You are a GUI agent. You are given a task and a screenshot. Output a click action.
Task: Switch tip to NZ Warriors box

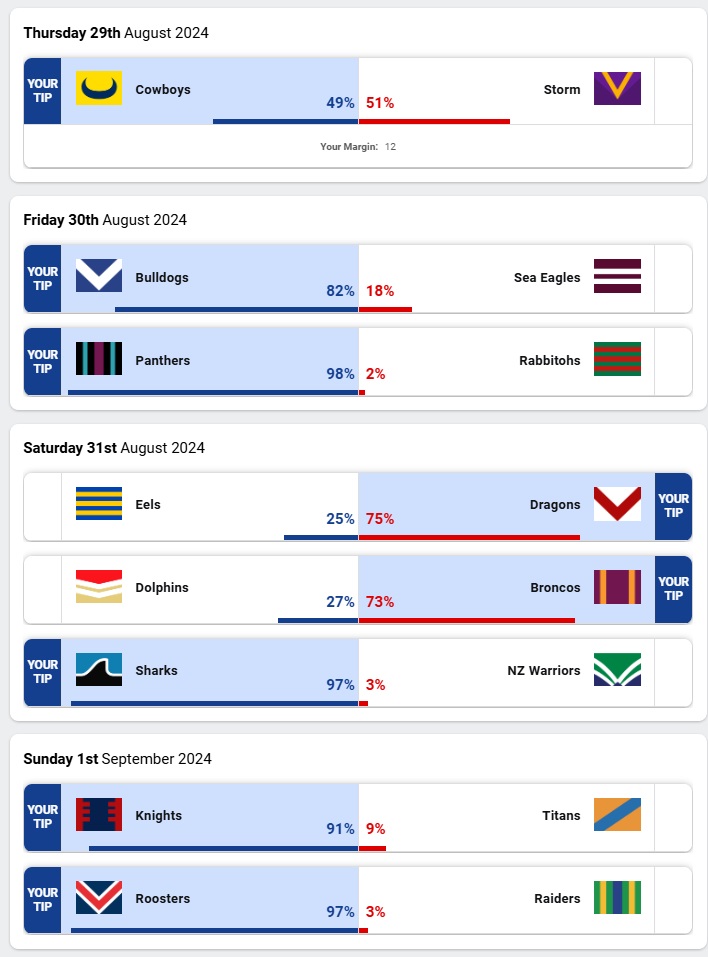click(673, 672)
